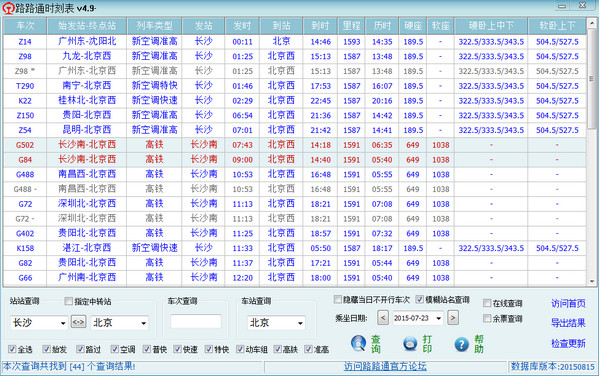The image size is (599, 376).
Task: Toggle the 准高 checkbox
Action: tap(308, 349)
